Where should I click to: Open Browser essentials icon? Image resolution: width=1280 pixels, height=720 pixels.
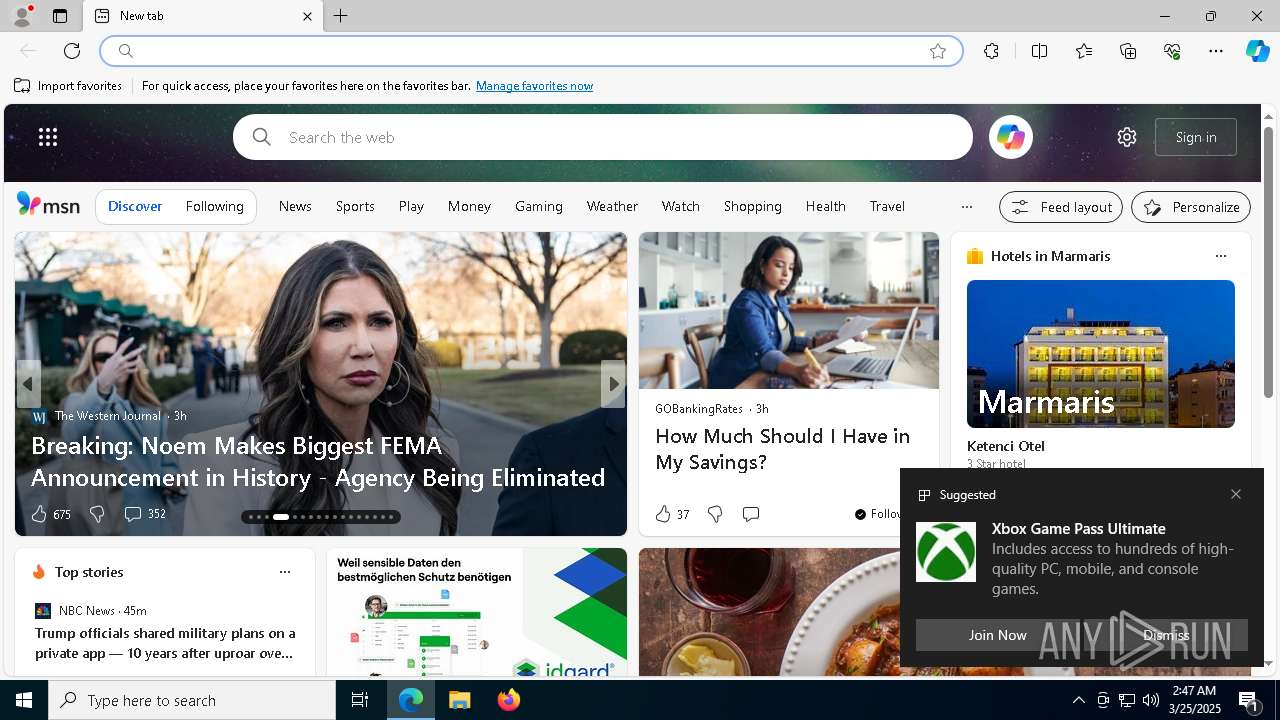pyautogui.click(x=1172, y=51)
